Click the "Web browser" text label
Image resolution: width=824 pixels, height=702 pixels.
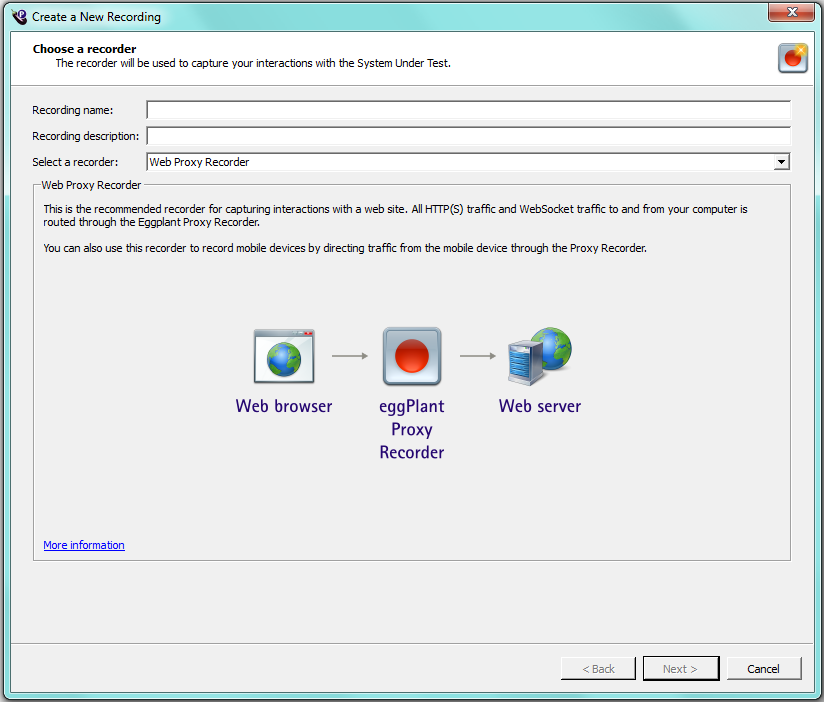284,406
